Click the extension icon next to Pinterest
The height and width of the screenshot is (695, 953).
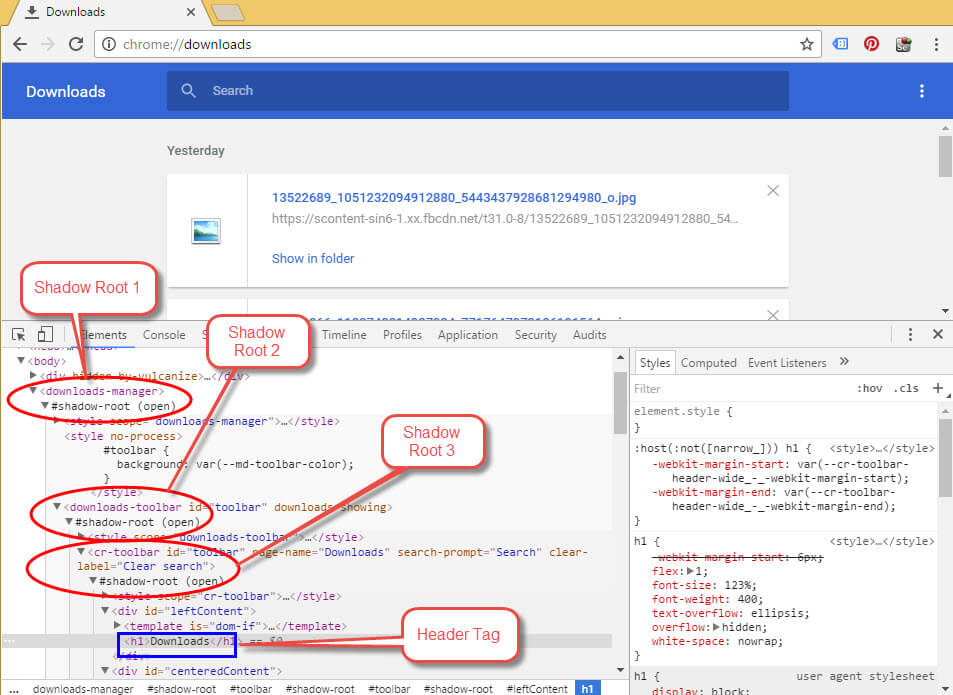click(904, 44)
